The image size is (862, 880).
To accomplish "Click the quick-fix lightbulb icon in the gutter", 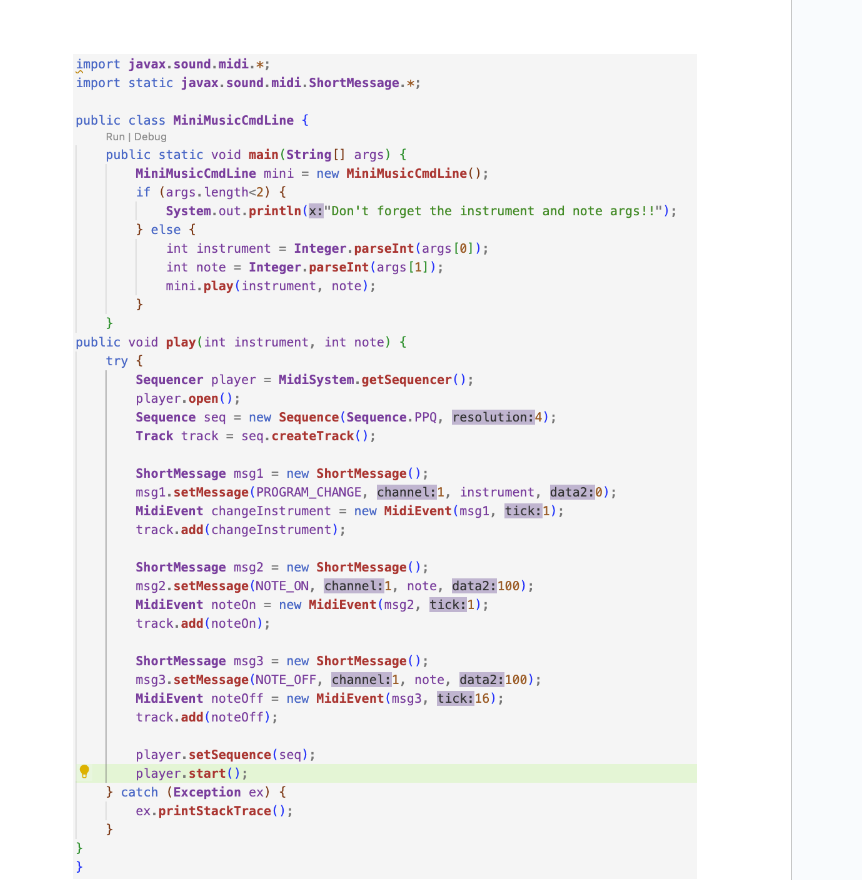I will (x=84, y=772).
